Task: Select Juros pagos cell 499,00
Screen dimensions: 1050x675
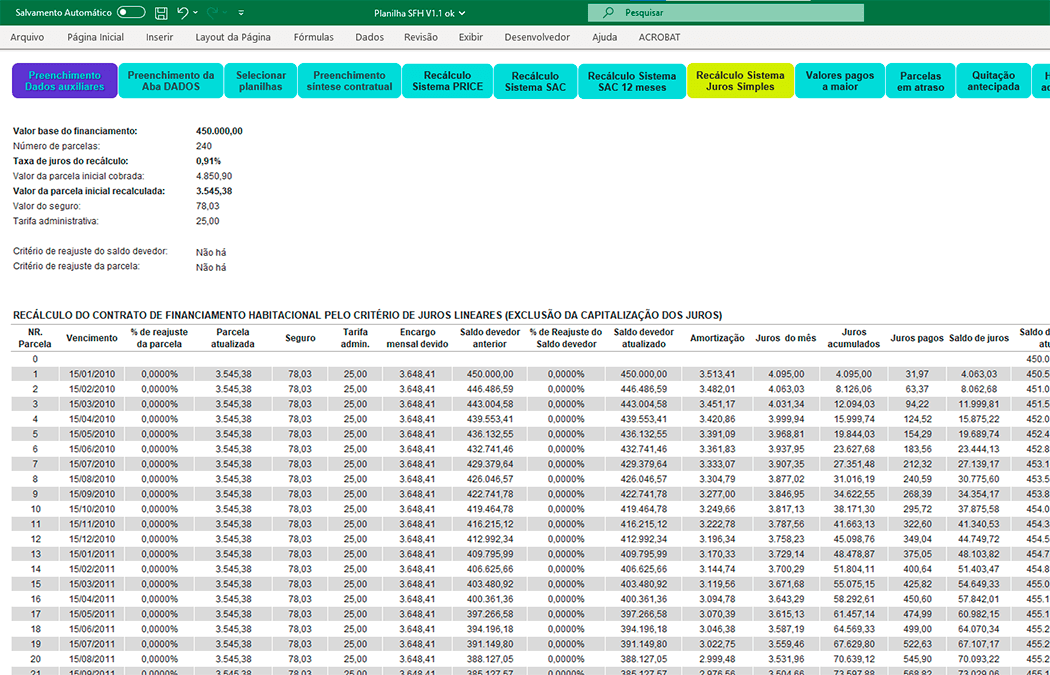Action: click(x=917, y=629)
